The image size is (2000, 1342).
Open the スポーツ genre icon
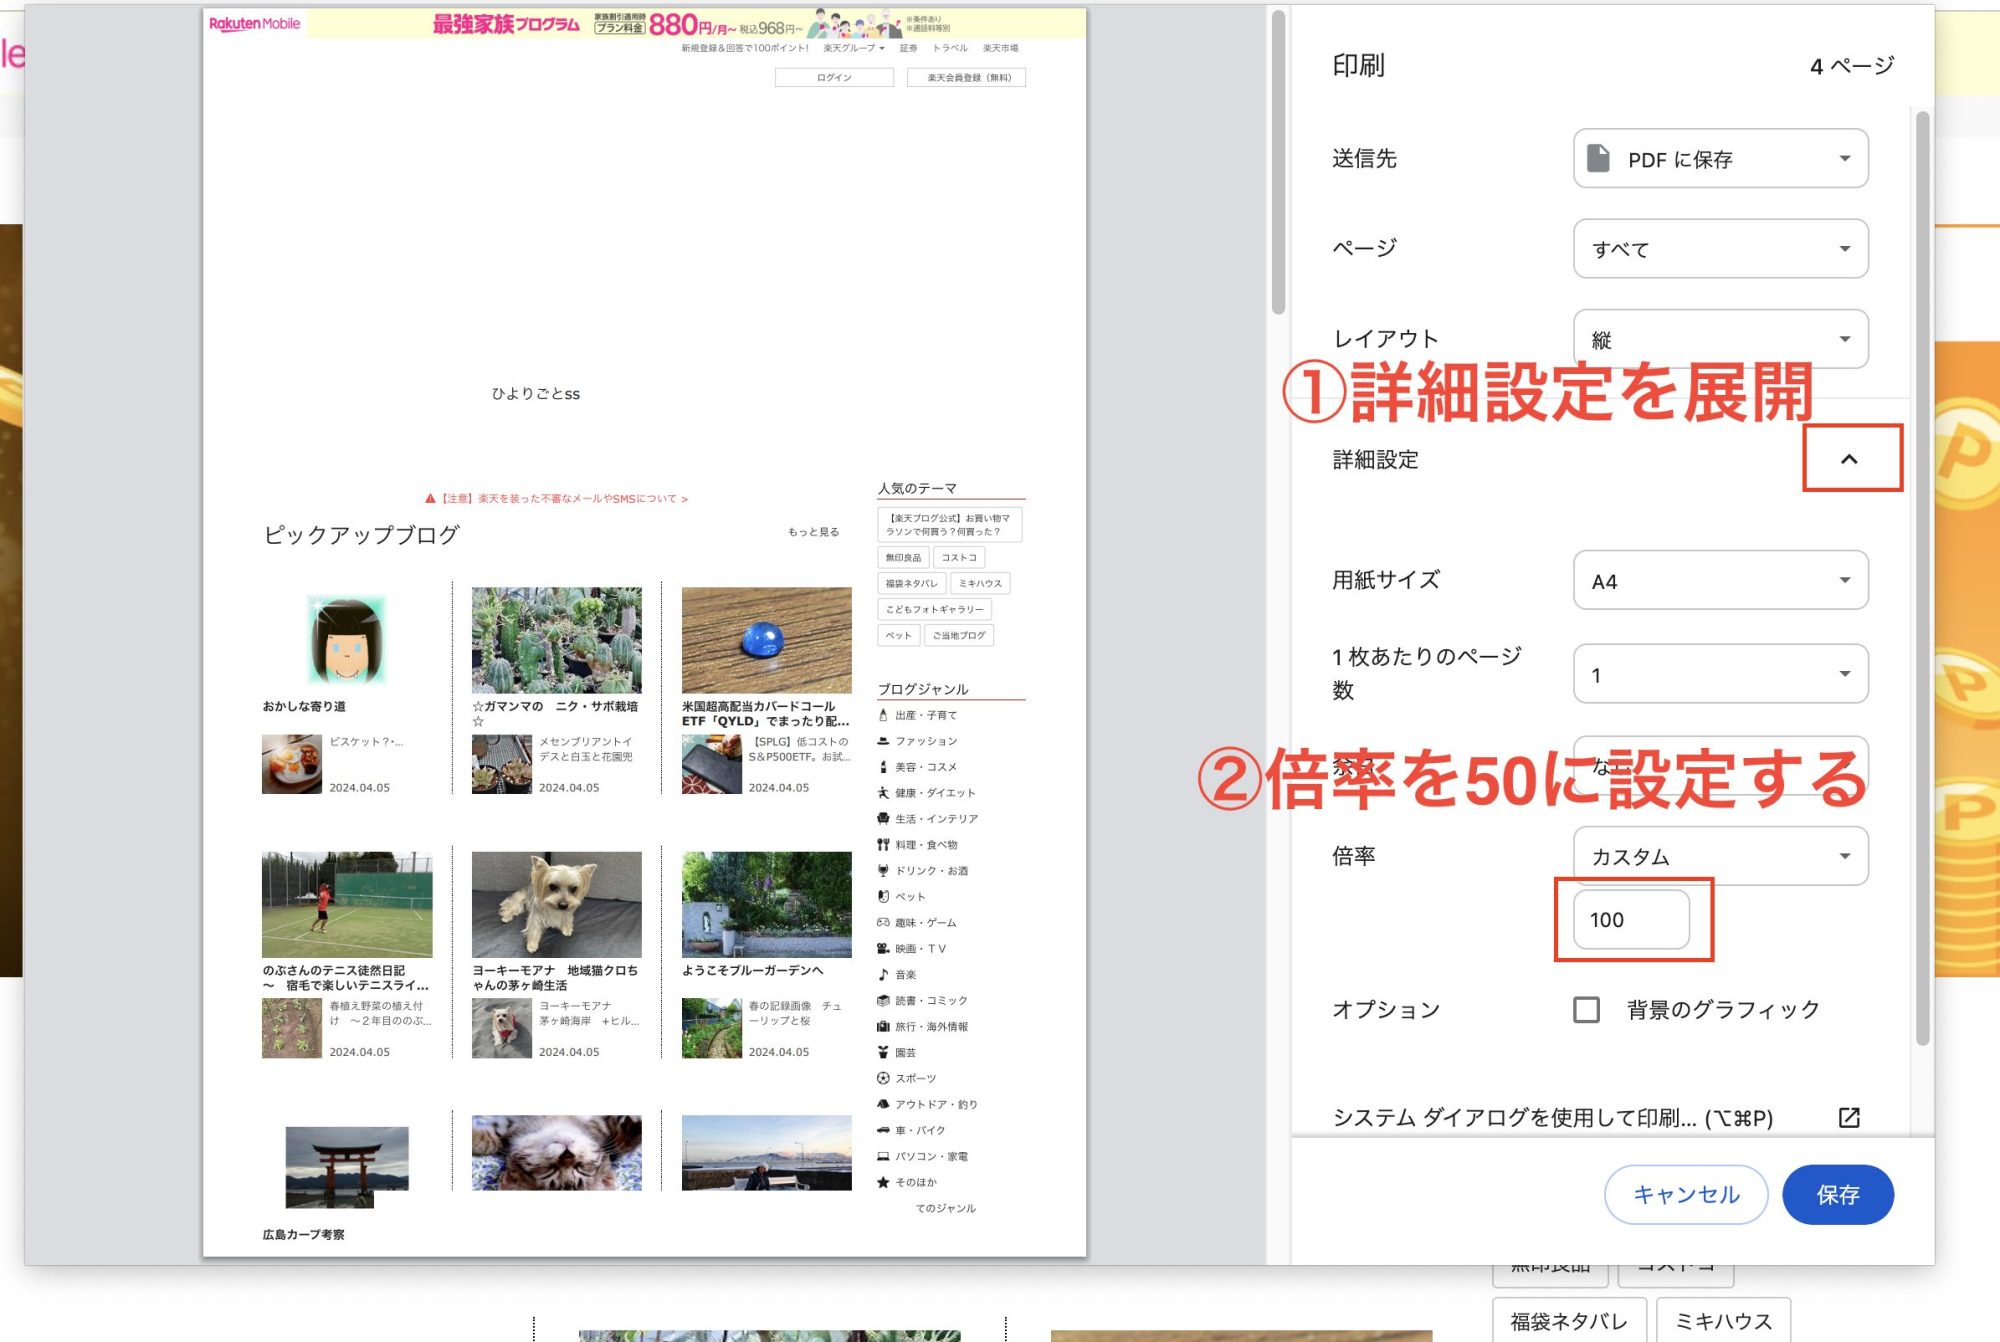[x=883, y=1079]
